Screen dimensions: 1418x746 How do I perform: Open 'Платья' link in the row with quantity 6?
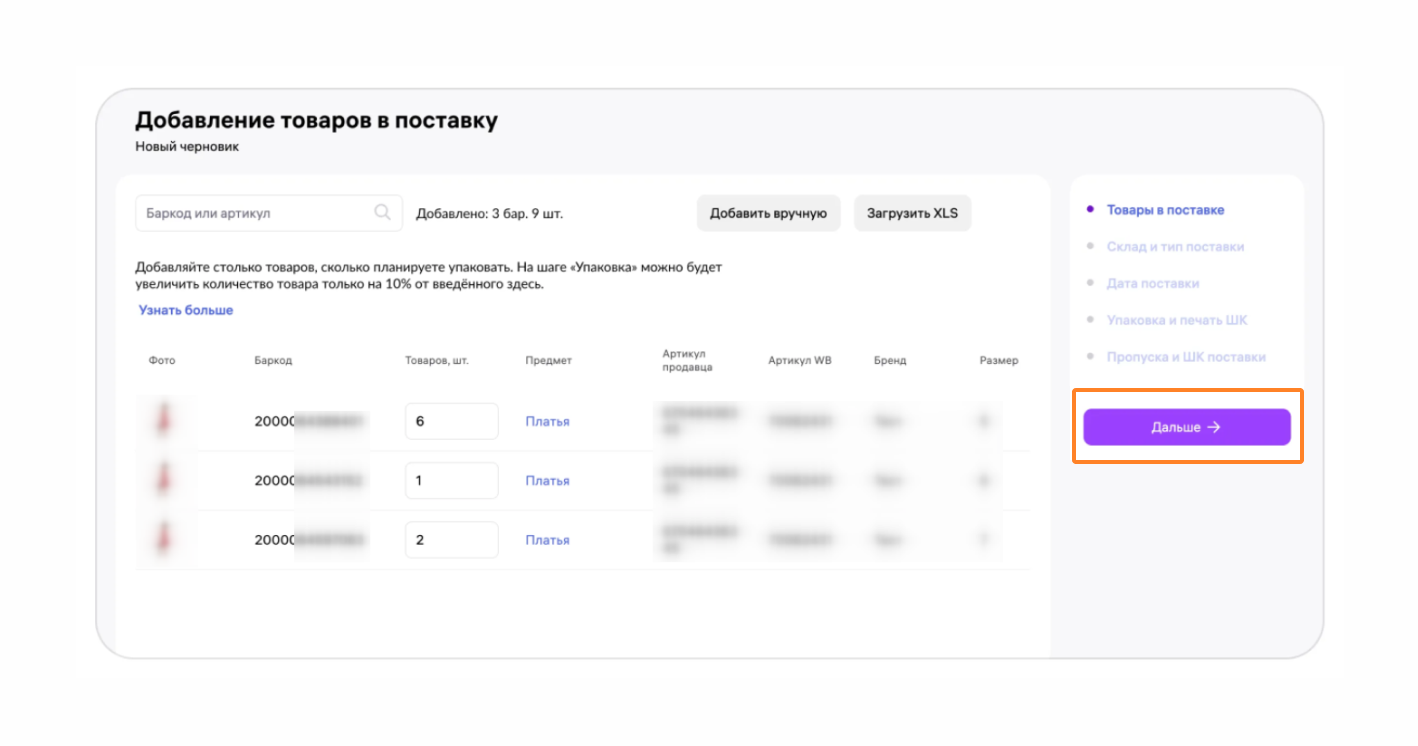click(547, 421)
